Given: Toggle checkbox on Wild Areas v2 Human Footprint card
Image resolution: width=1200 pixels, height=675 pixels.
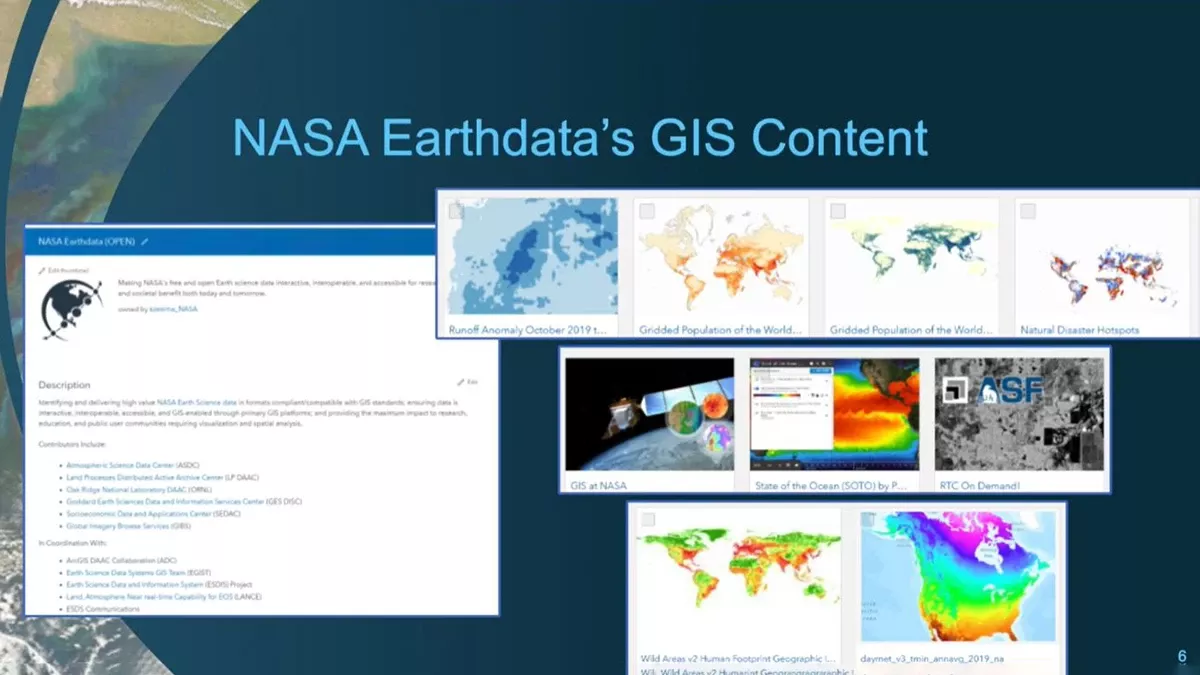Looking at the screenshot, I should [648, 520].
